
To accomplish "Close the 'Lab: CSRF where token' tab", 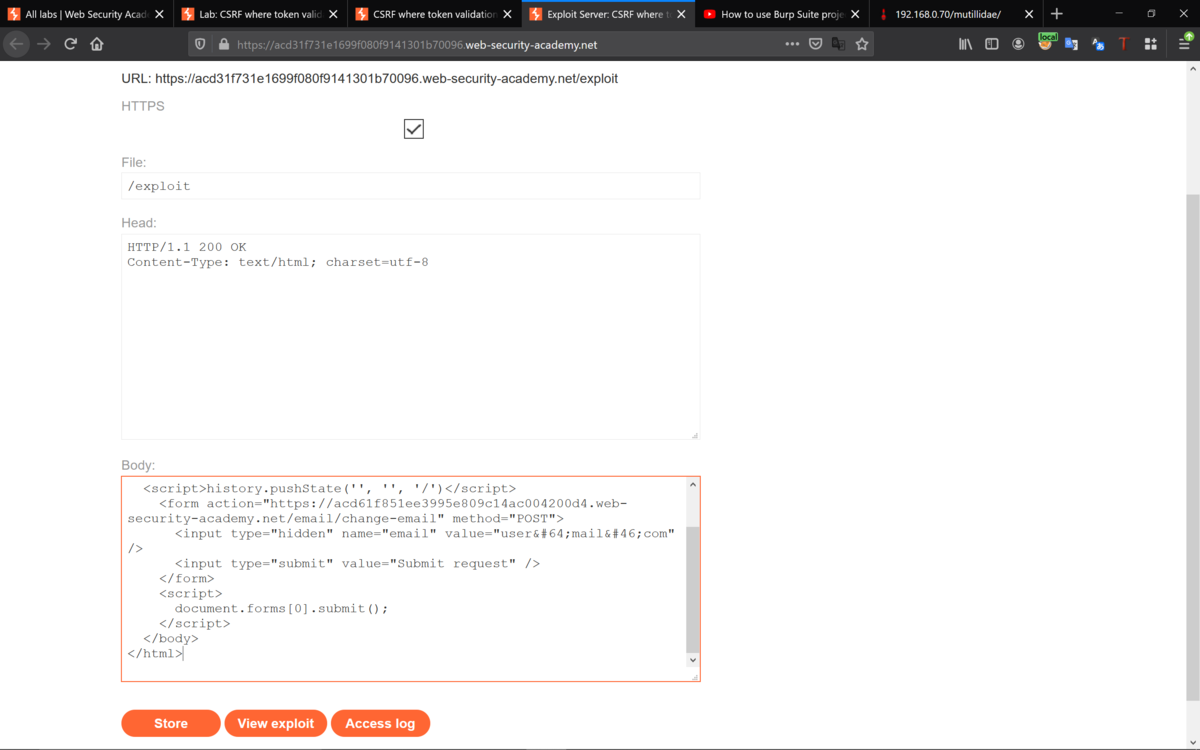I will [x=333, y=15].
